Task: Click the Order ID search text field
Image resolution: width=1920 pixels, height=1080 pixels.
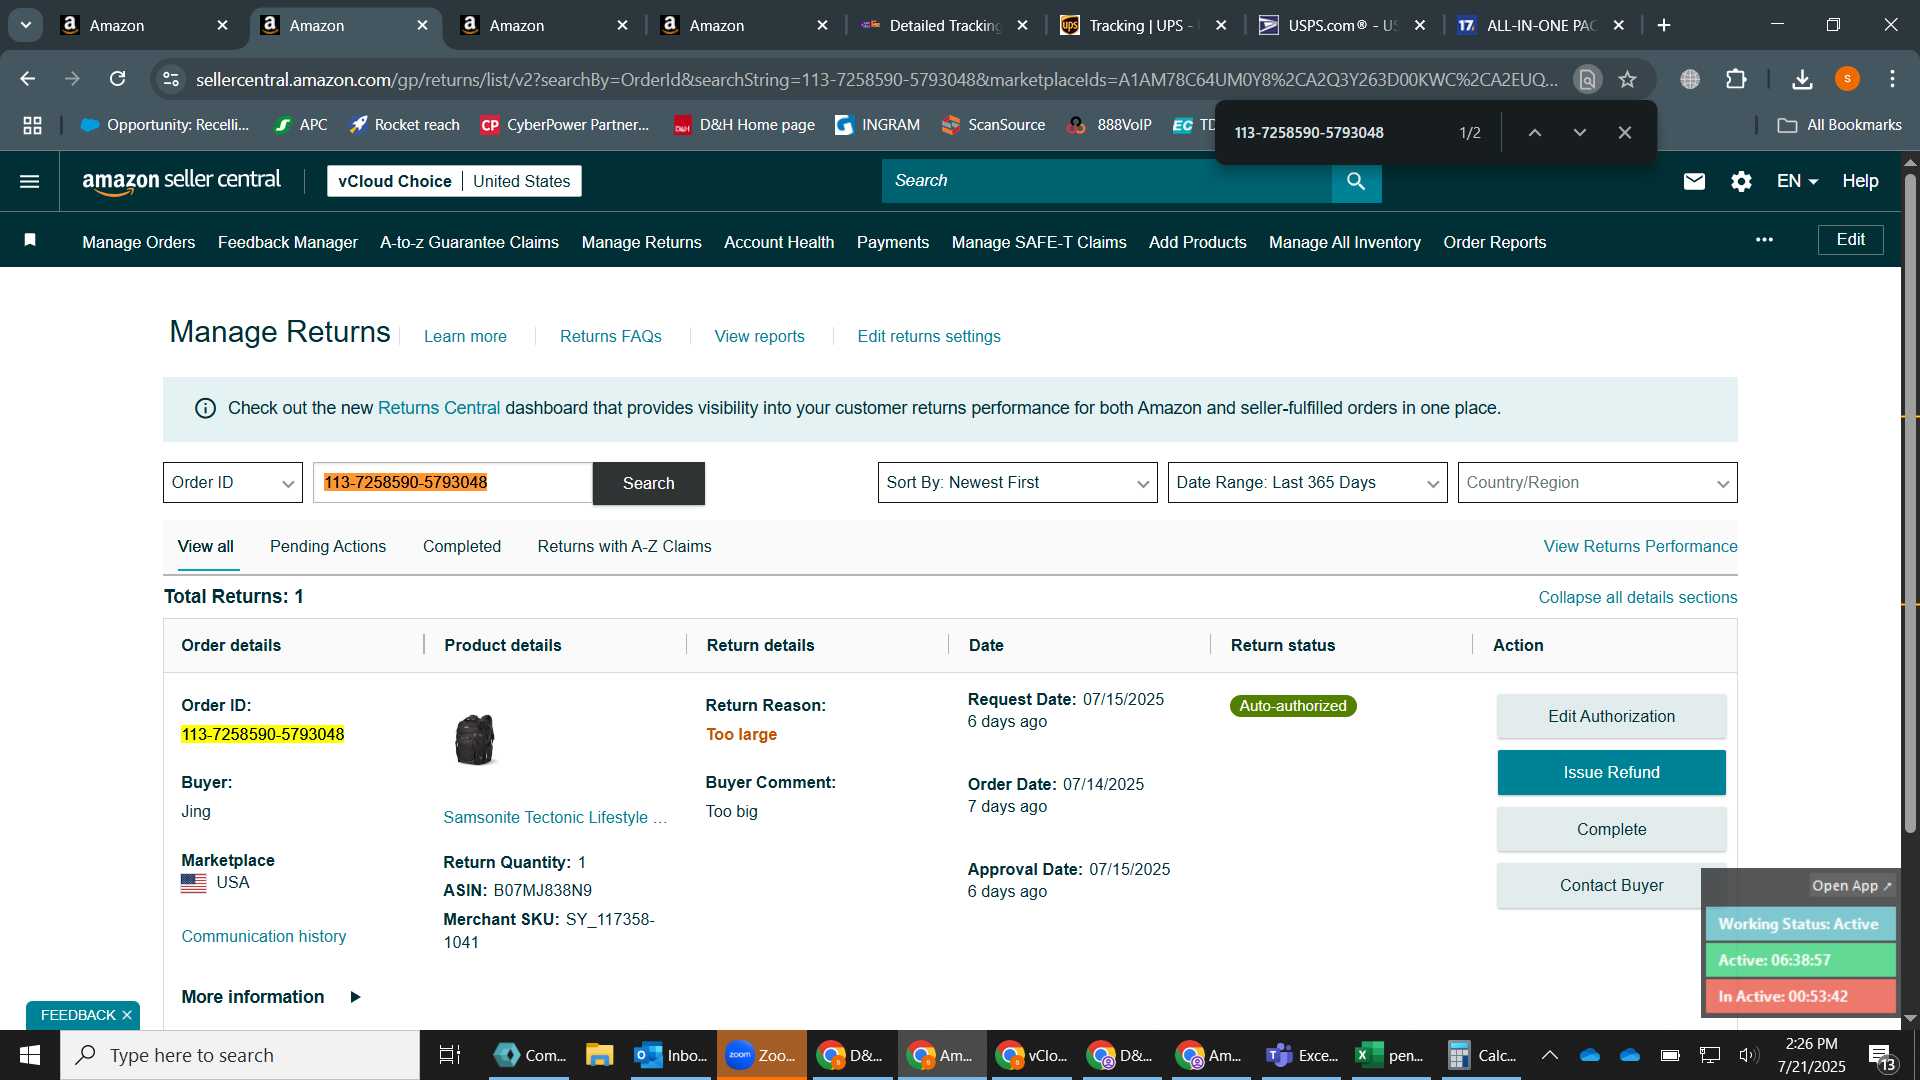Action: (x=452, y=483)
